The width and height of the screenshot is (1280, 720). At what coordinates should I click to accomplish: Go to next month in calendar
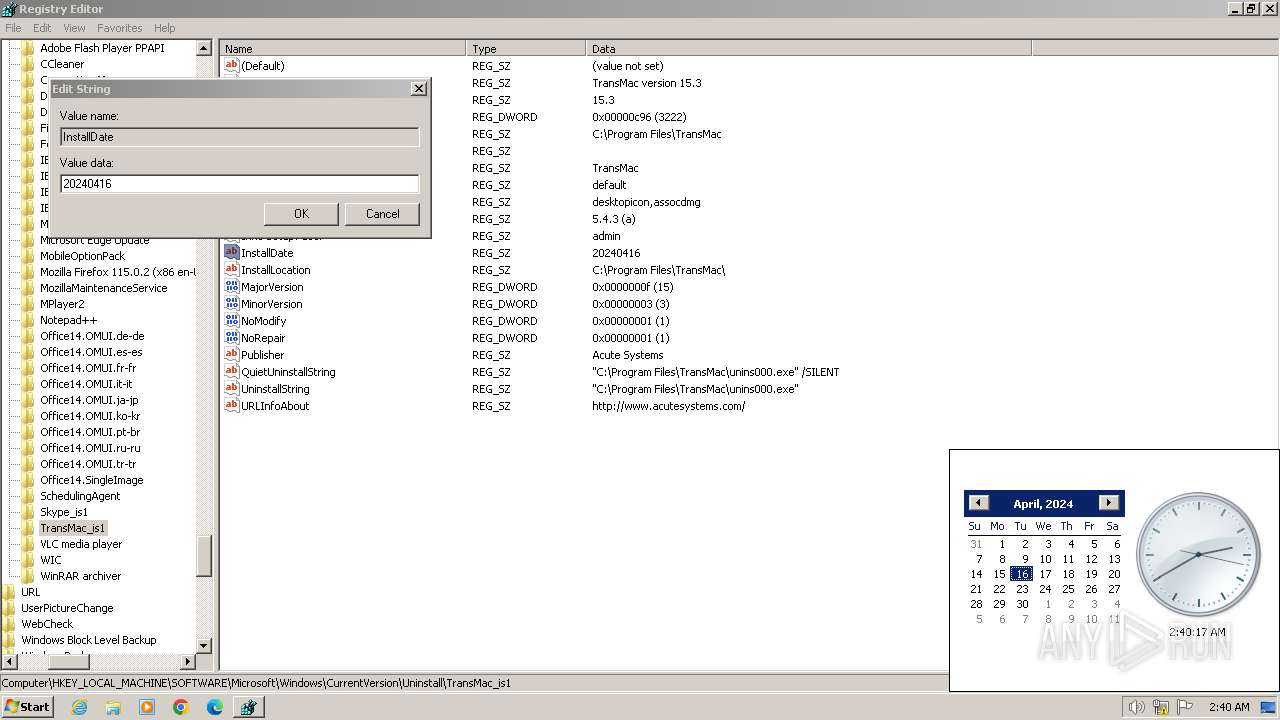click(x=1108, y=503)
